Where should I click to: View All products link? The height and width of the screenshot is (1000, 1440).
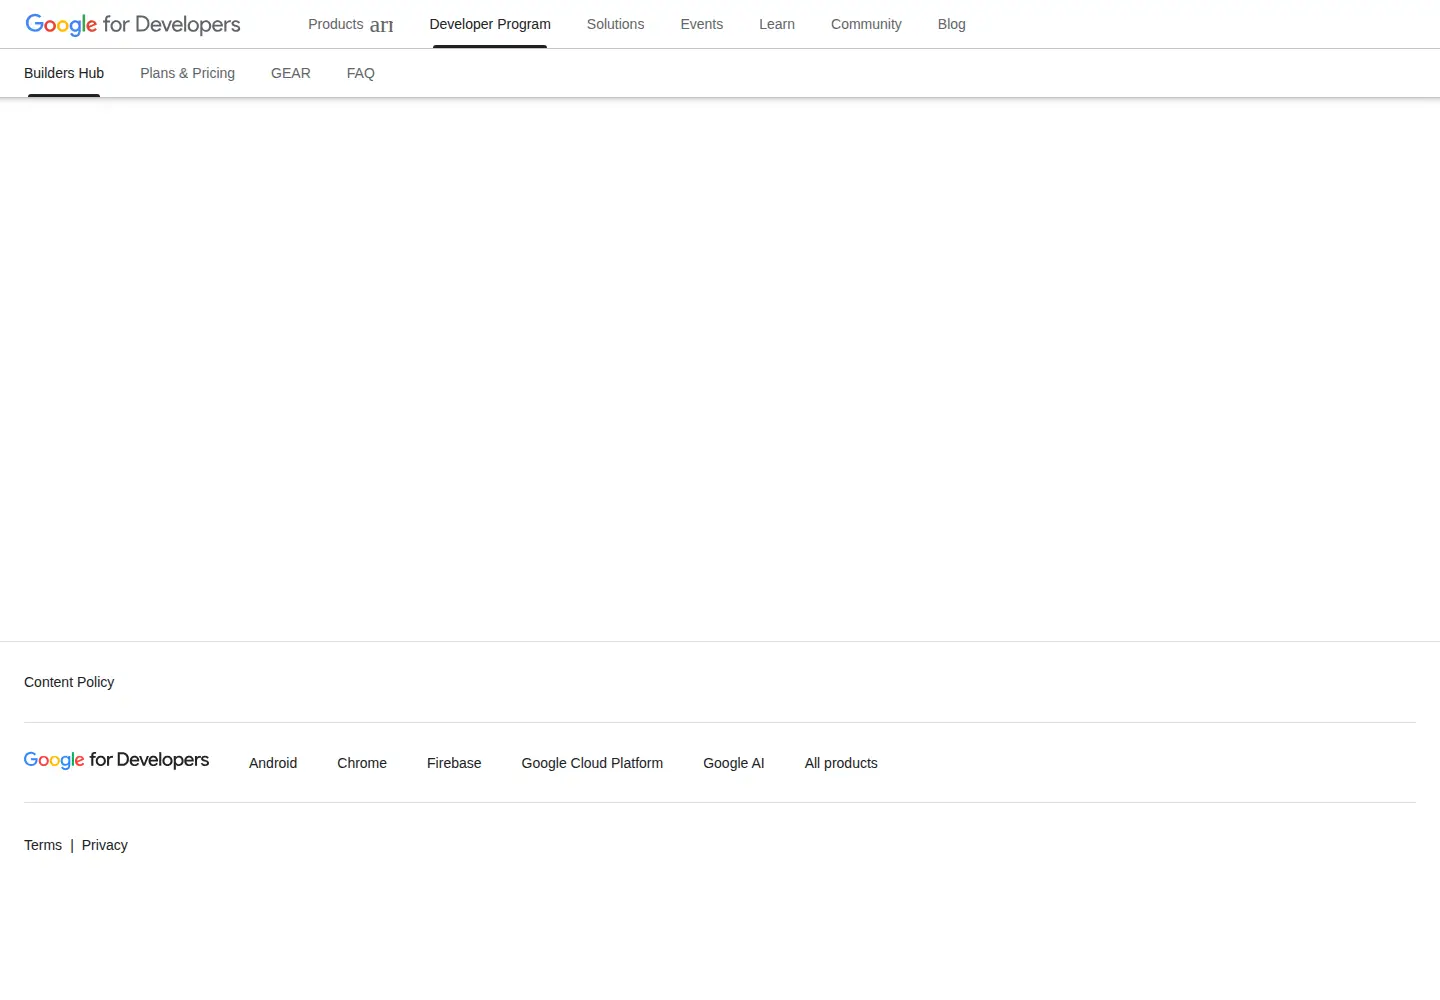tap(841, 763)
